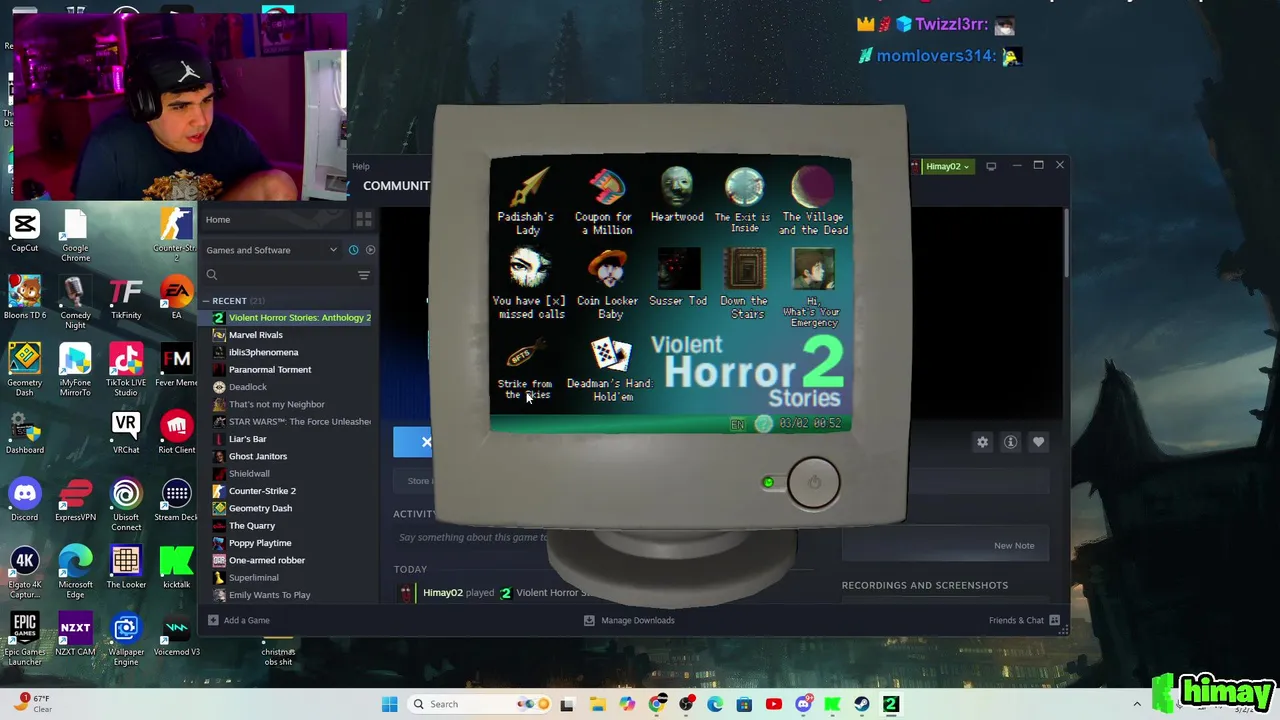
Task: Push the CRT monitor power button
Action: 814,483
